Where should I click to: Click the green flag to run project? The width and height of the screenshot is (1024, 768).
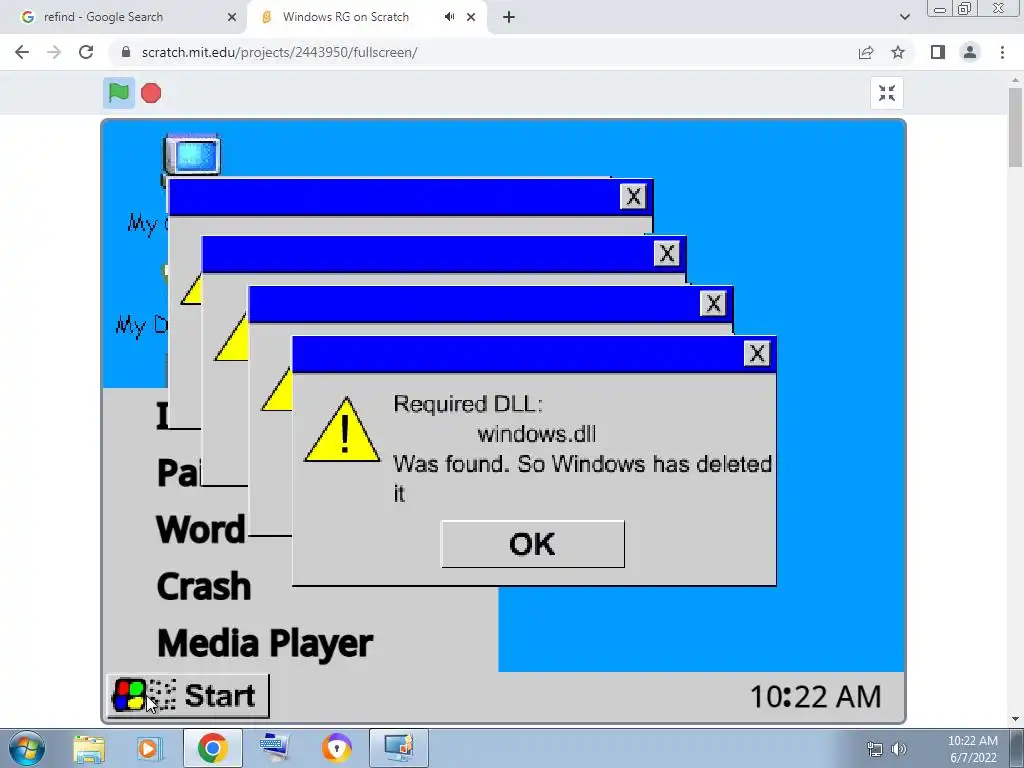coord(119,93)
